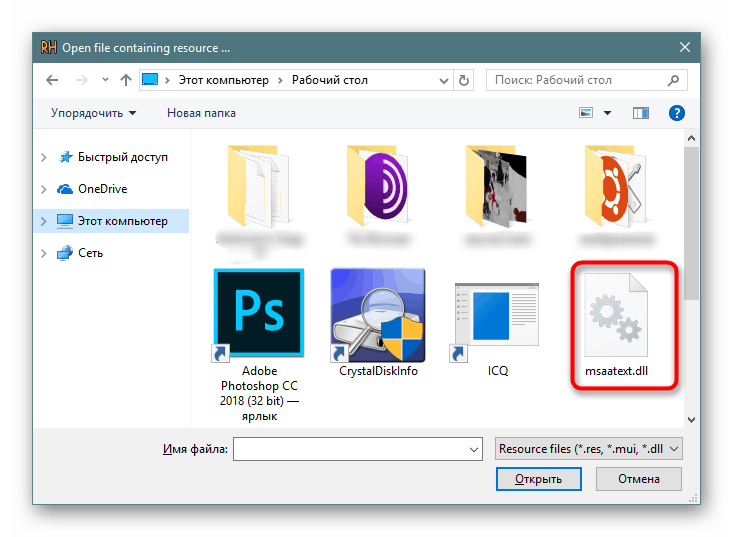Viewport: 733px width, 537px height.
Task: Select the Tor Browser folder icon
Action: [x=378, y=186]
